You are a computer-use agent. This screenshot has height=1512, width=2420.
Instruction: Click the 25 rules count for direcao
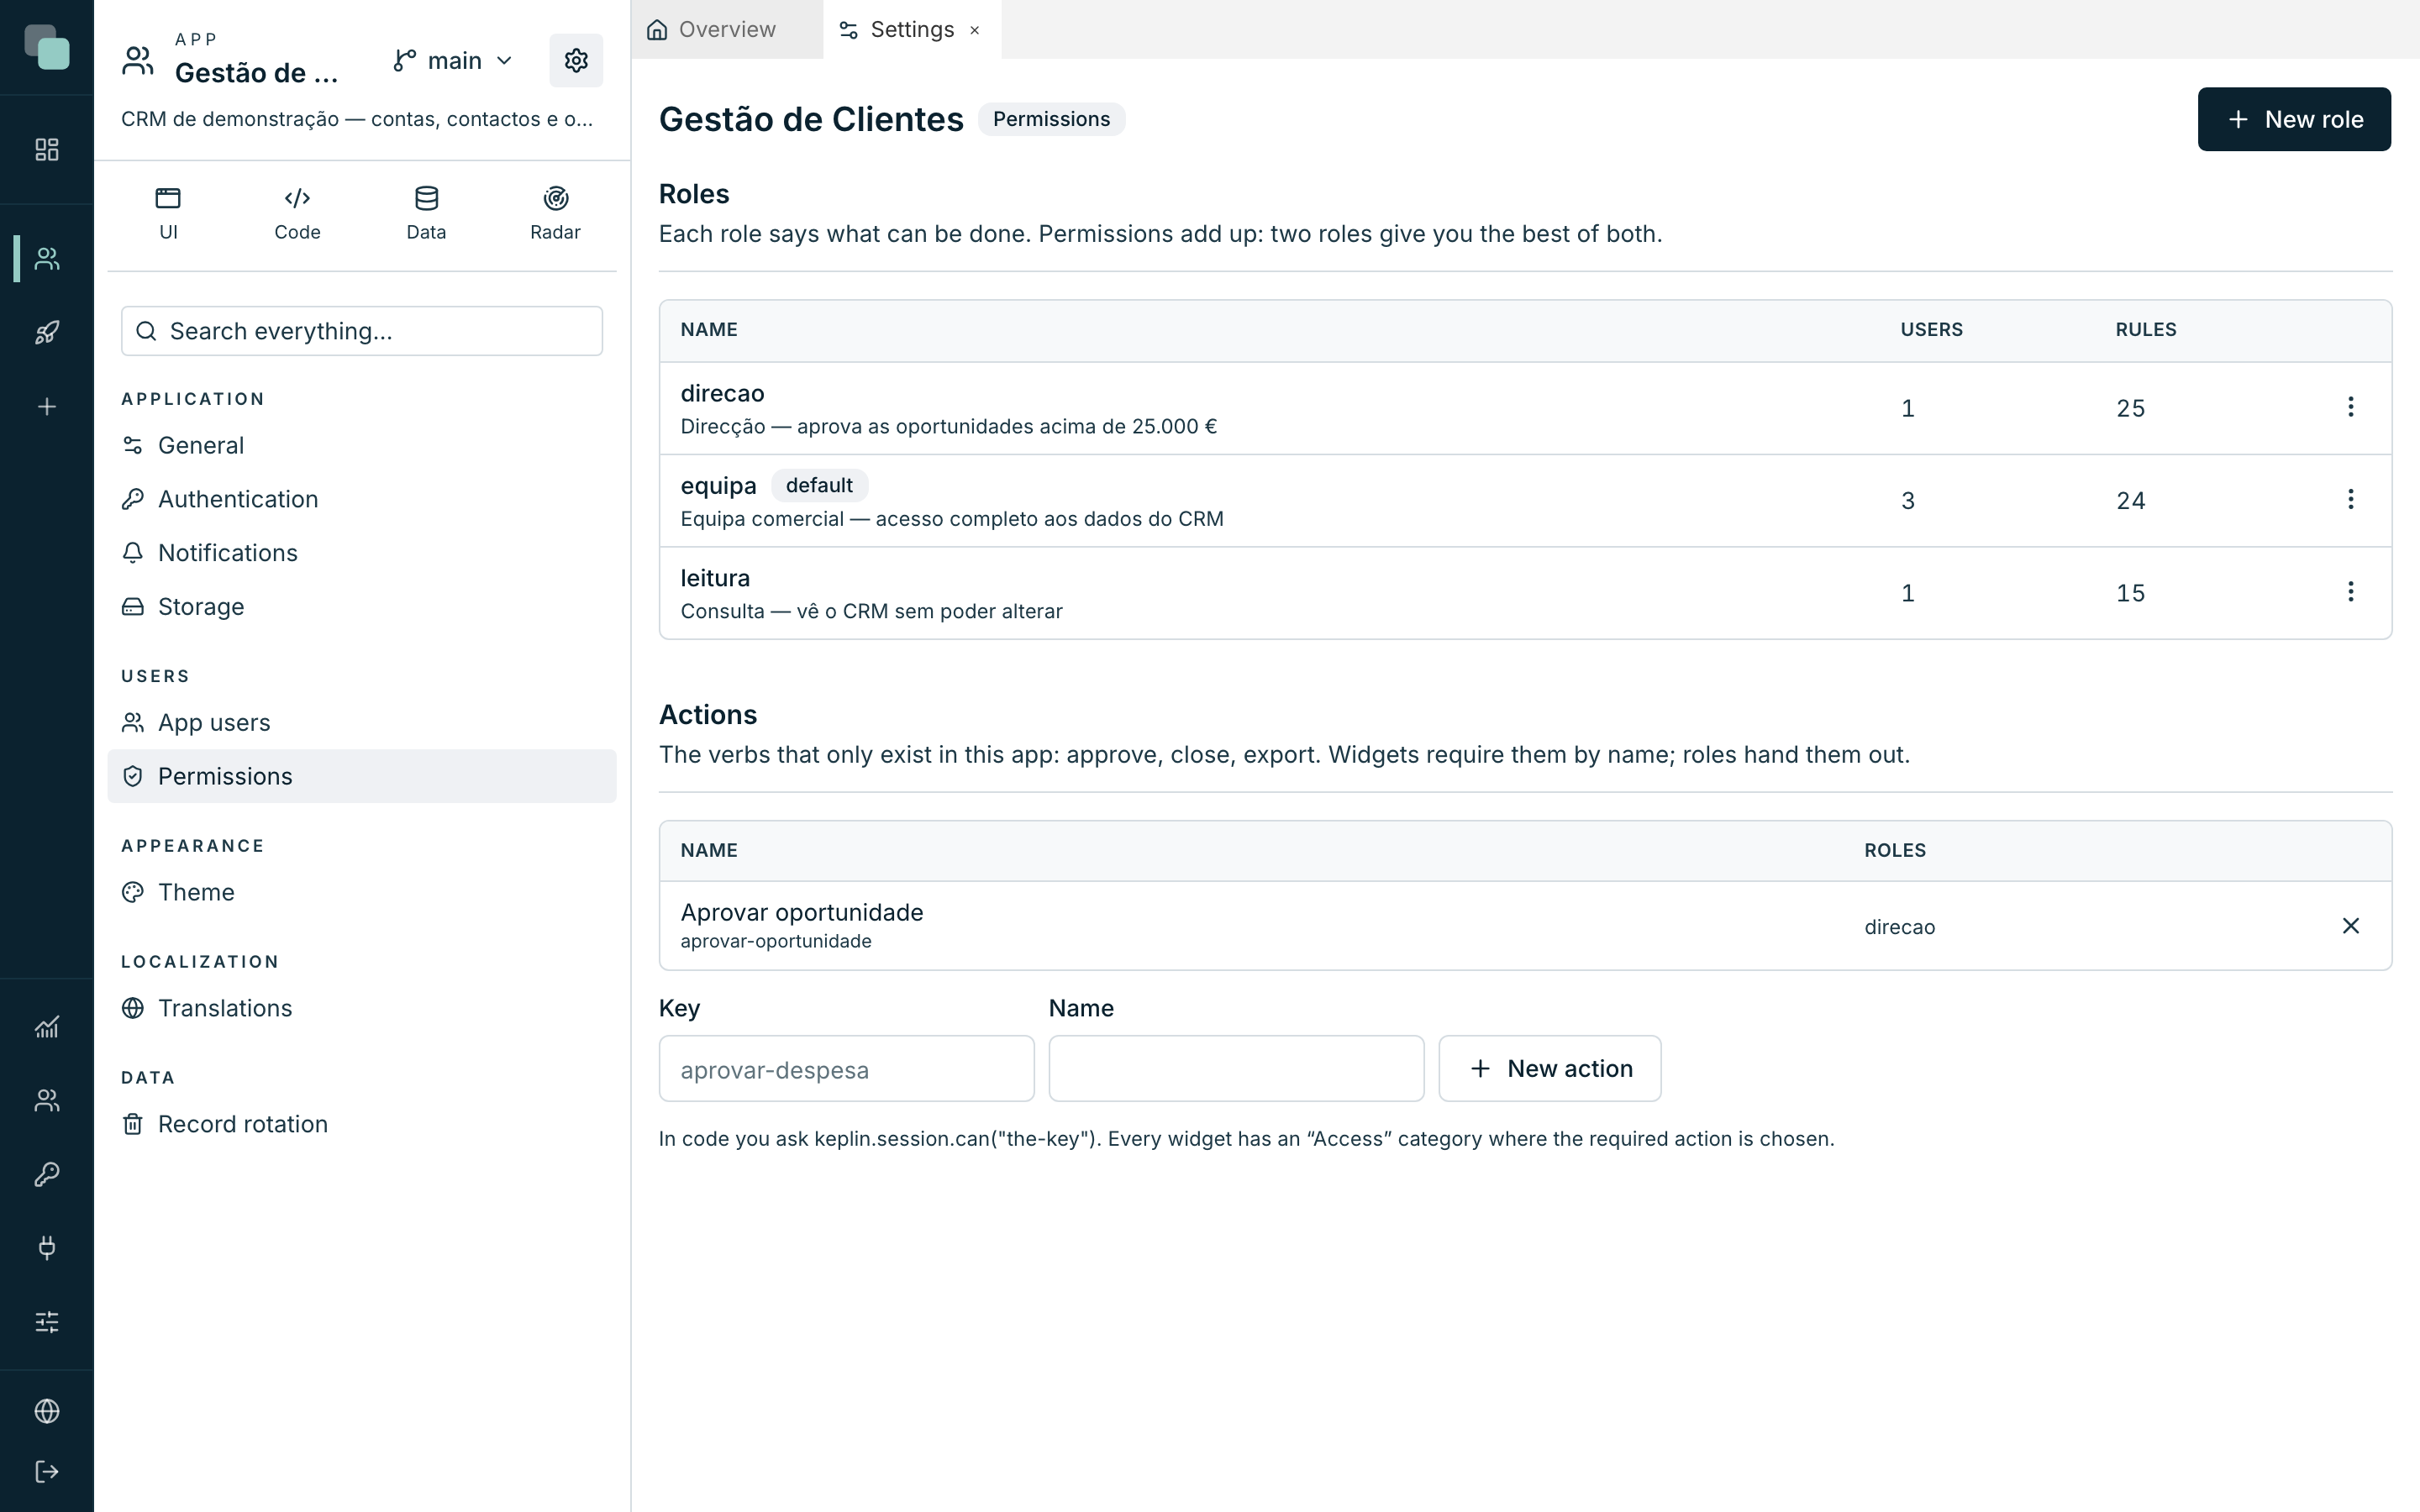[2130, 408]
